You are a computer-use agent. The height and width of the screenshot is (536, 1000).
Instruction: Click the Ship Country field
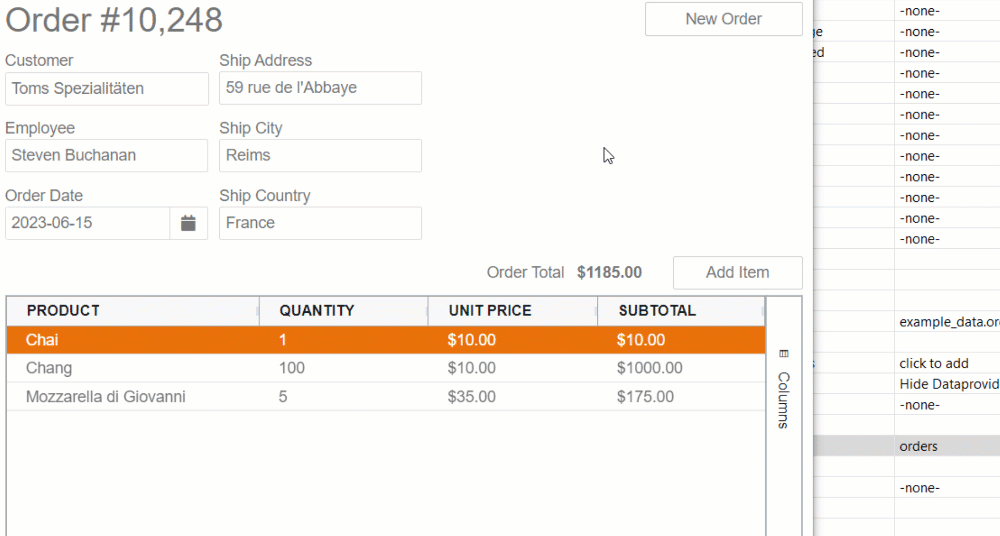point(320,223)
